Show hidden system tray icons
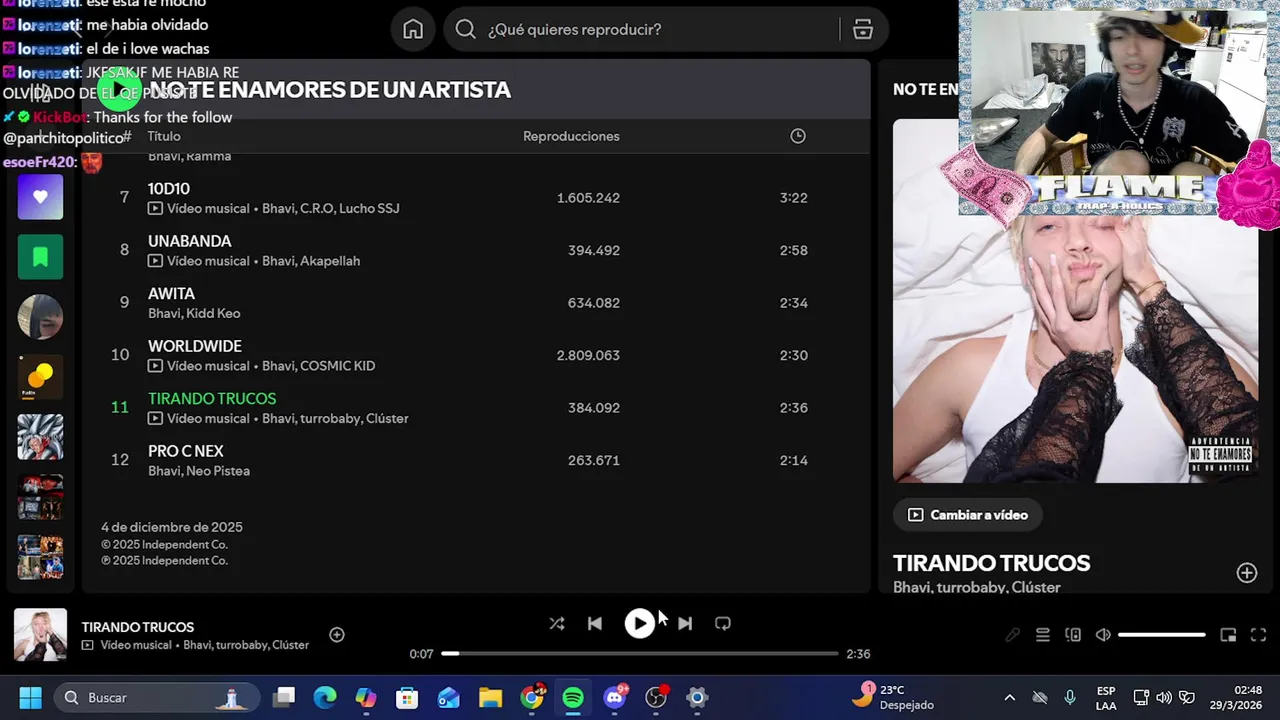The image size is (1280, 720). tap(1009, 697)
